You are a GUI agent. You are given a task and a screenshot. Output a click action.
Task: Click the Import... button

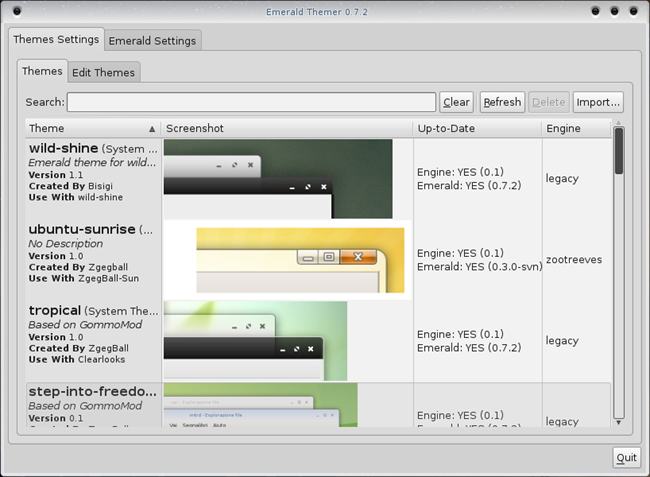[598, 102]
